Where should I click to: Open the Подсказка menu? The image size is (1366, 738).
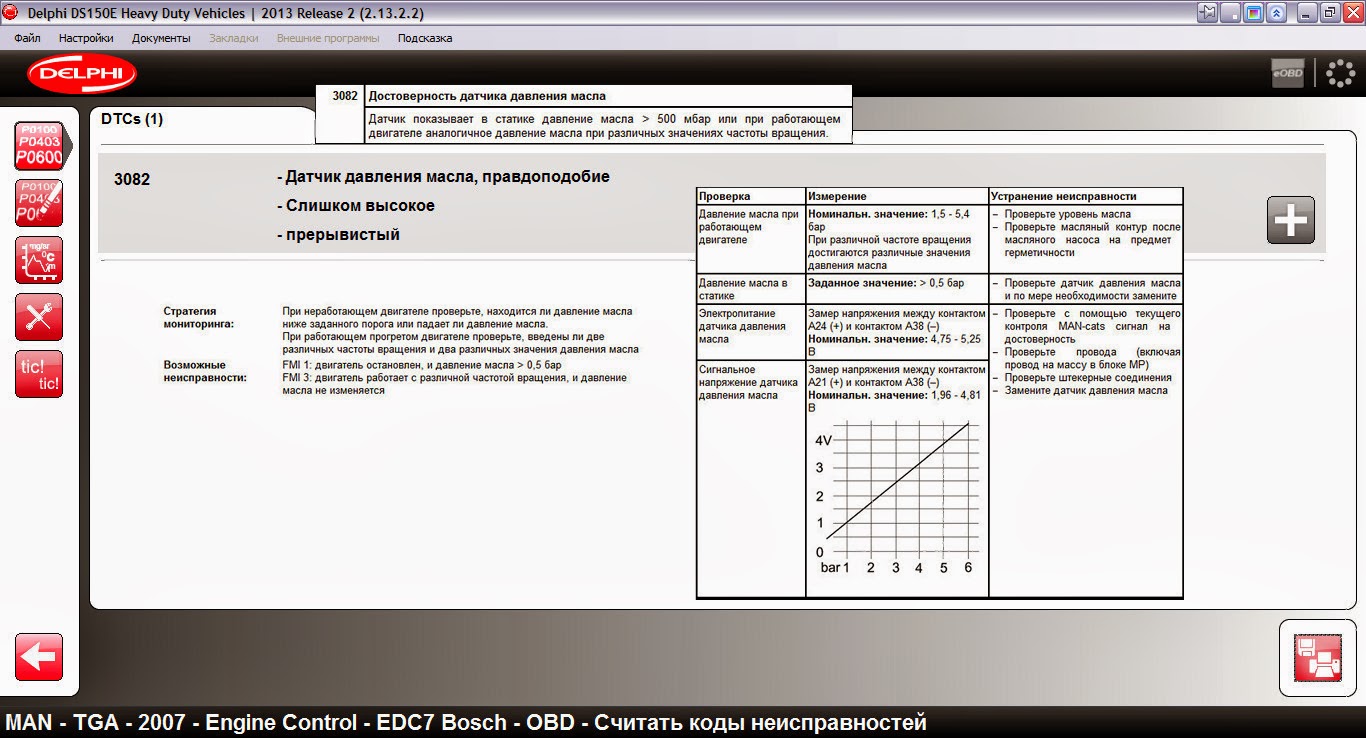pos(425,38)
